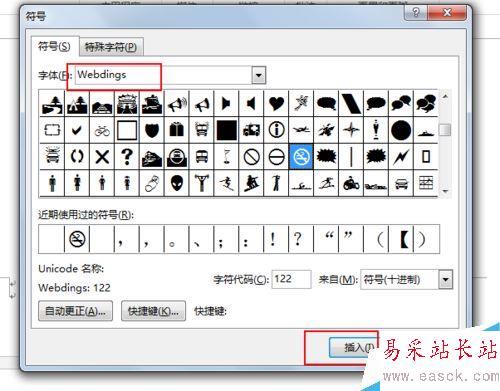Pick the golf flag in hole symbol
This screenshot has width=500, height=391.
(227, 157)
